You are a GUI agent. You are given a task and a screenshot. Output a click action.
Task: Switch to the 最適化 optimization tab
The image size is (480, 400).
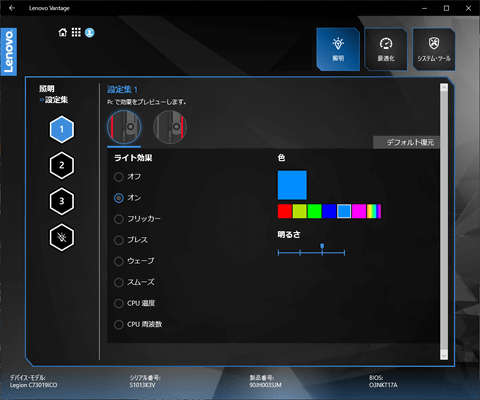click(x=386, y=49)
